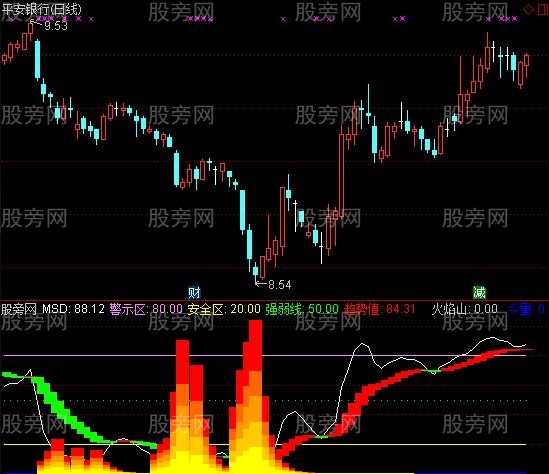Click the MSD: 88.12 indicator value
Viewport: 549px width, 474px height.
click(74, 309)
